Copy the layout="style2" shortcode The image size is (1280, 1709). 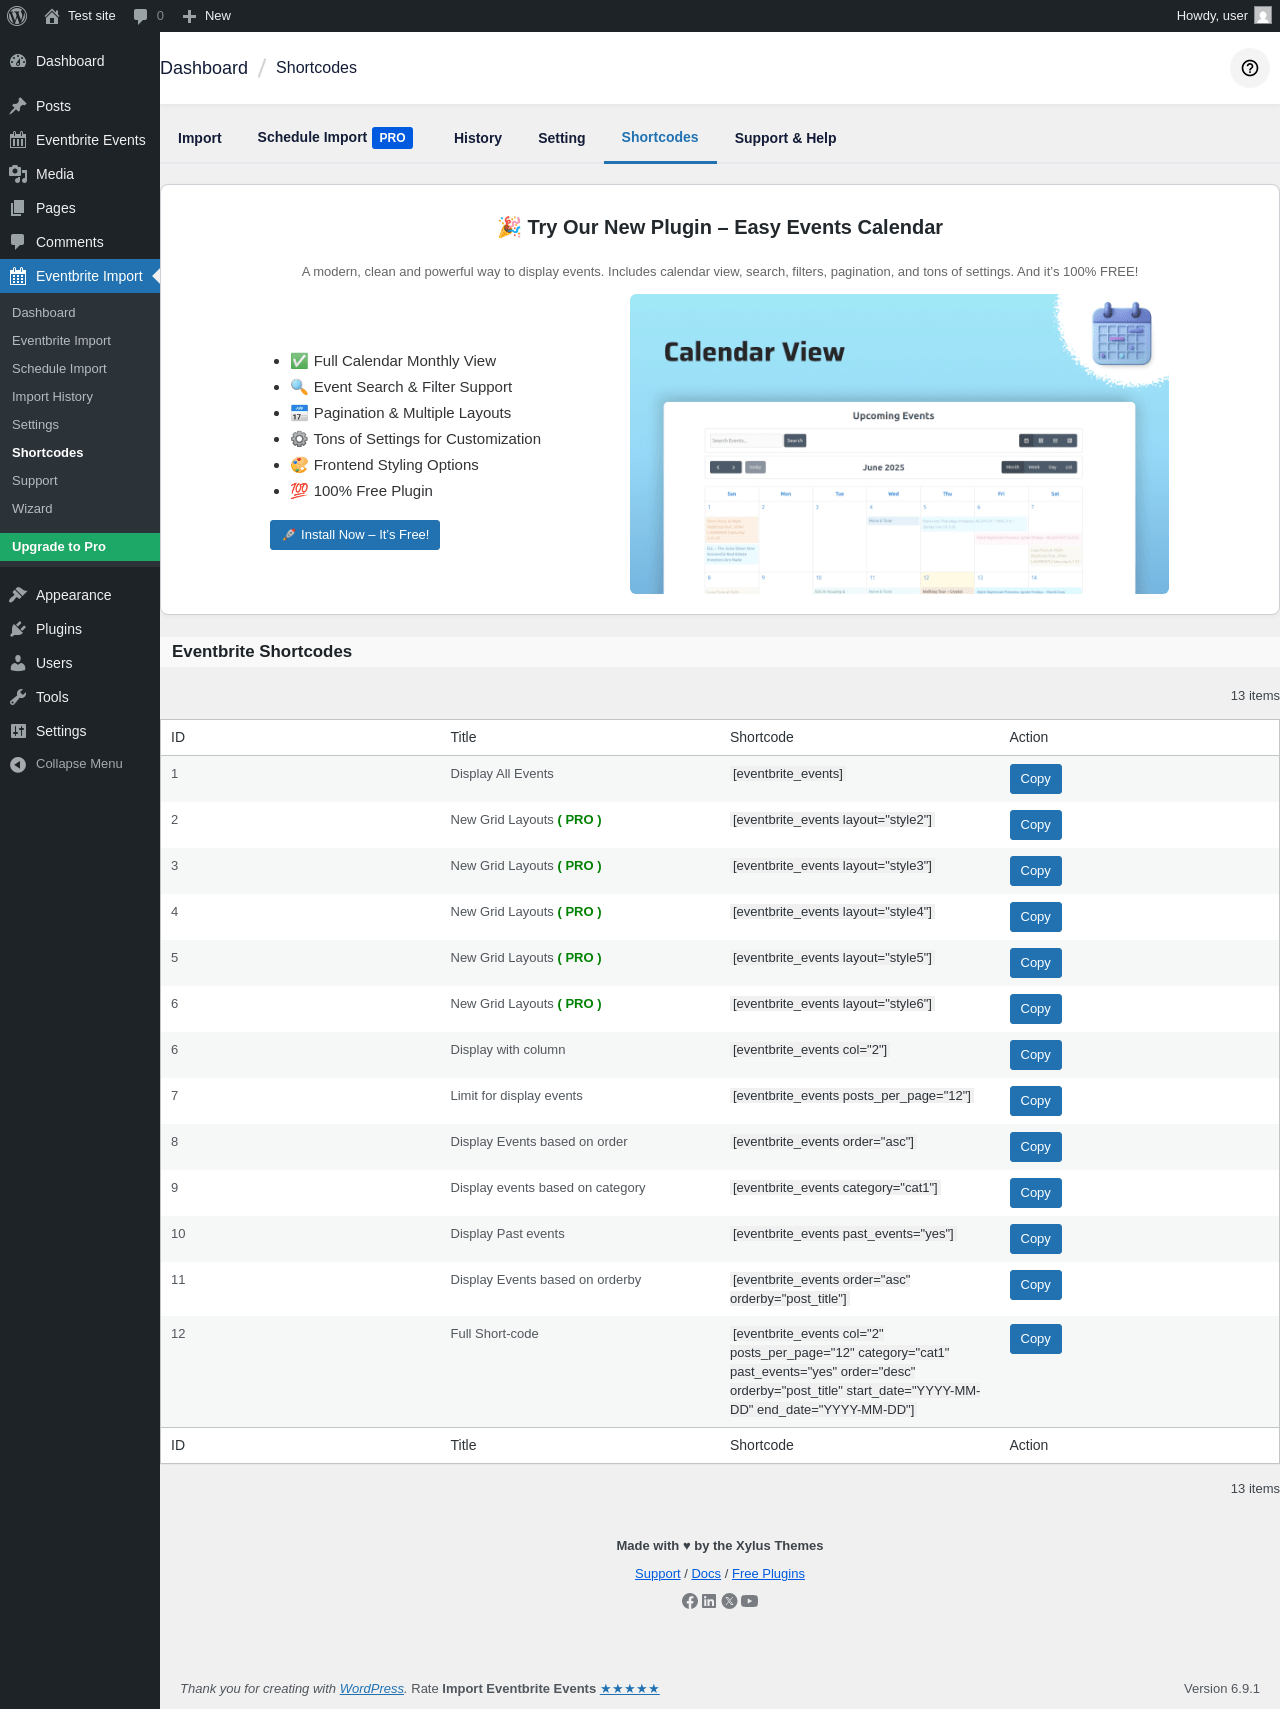click(1035, 825)
